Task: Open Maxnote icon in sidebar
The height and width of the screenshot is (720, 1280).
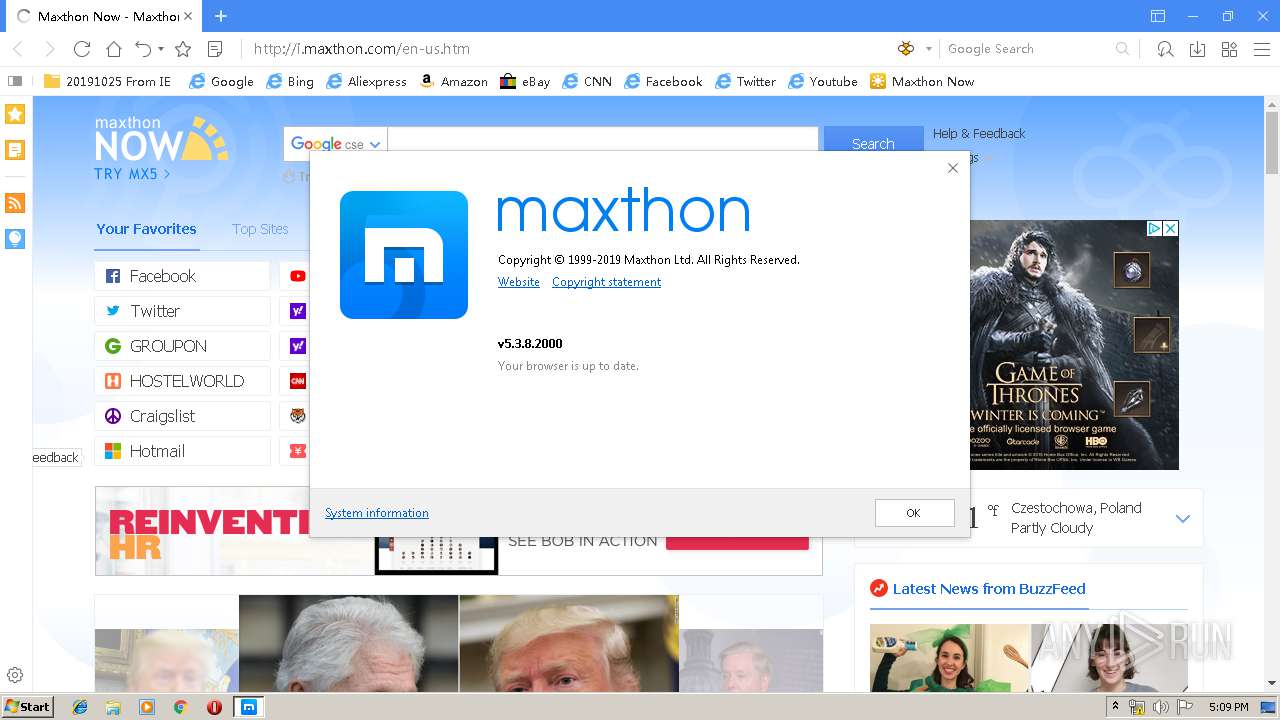Action: pyautogui.click(x=15, y=150)
